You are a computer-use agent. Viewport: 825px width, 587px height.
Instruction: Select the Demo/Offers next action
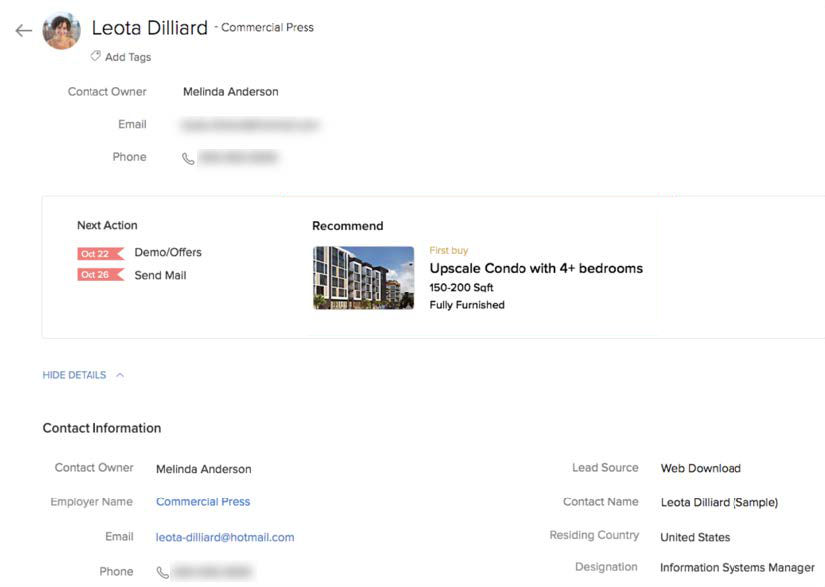168,252
